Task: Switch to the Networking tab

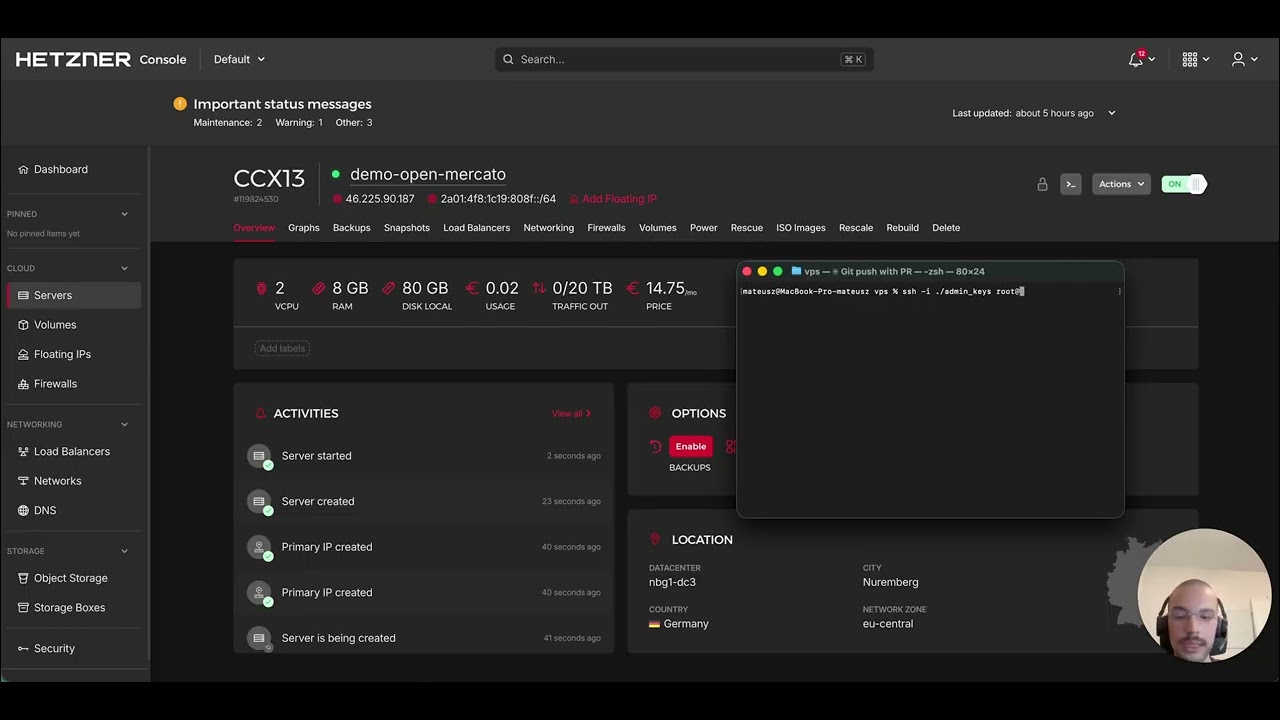Action: (x=548, y=228)
